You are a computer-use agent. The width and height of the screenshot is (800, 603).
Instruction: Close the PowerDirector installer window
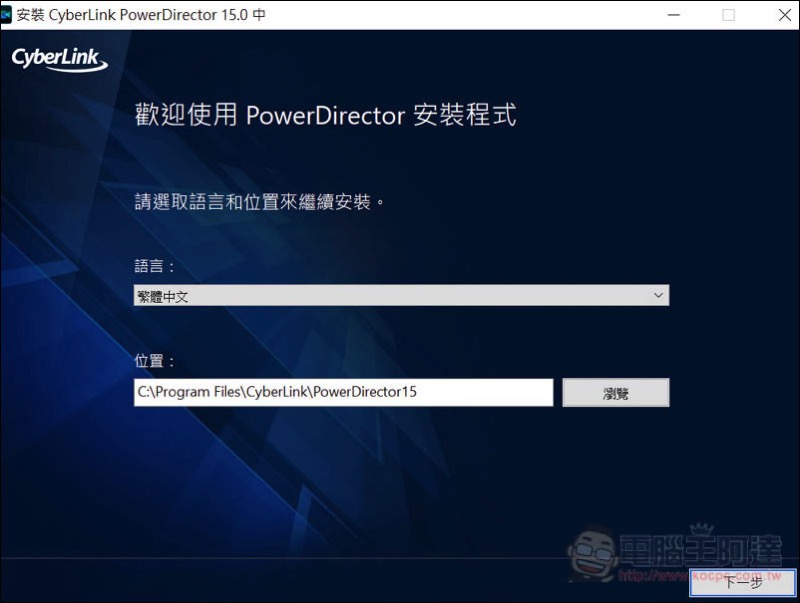(x=785, y=15)
